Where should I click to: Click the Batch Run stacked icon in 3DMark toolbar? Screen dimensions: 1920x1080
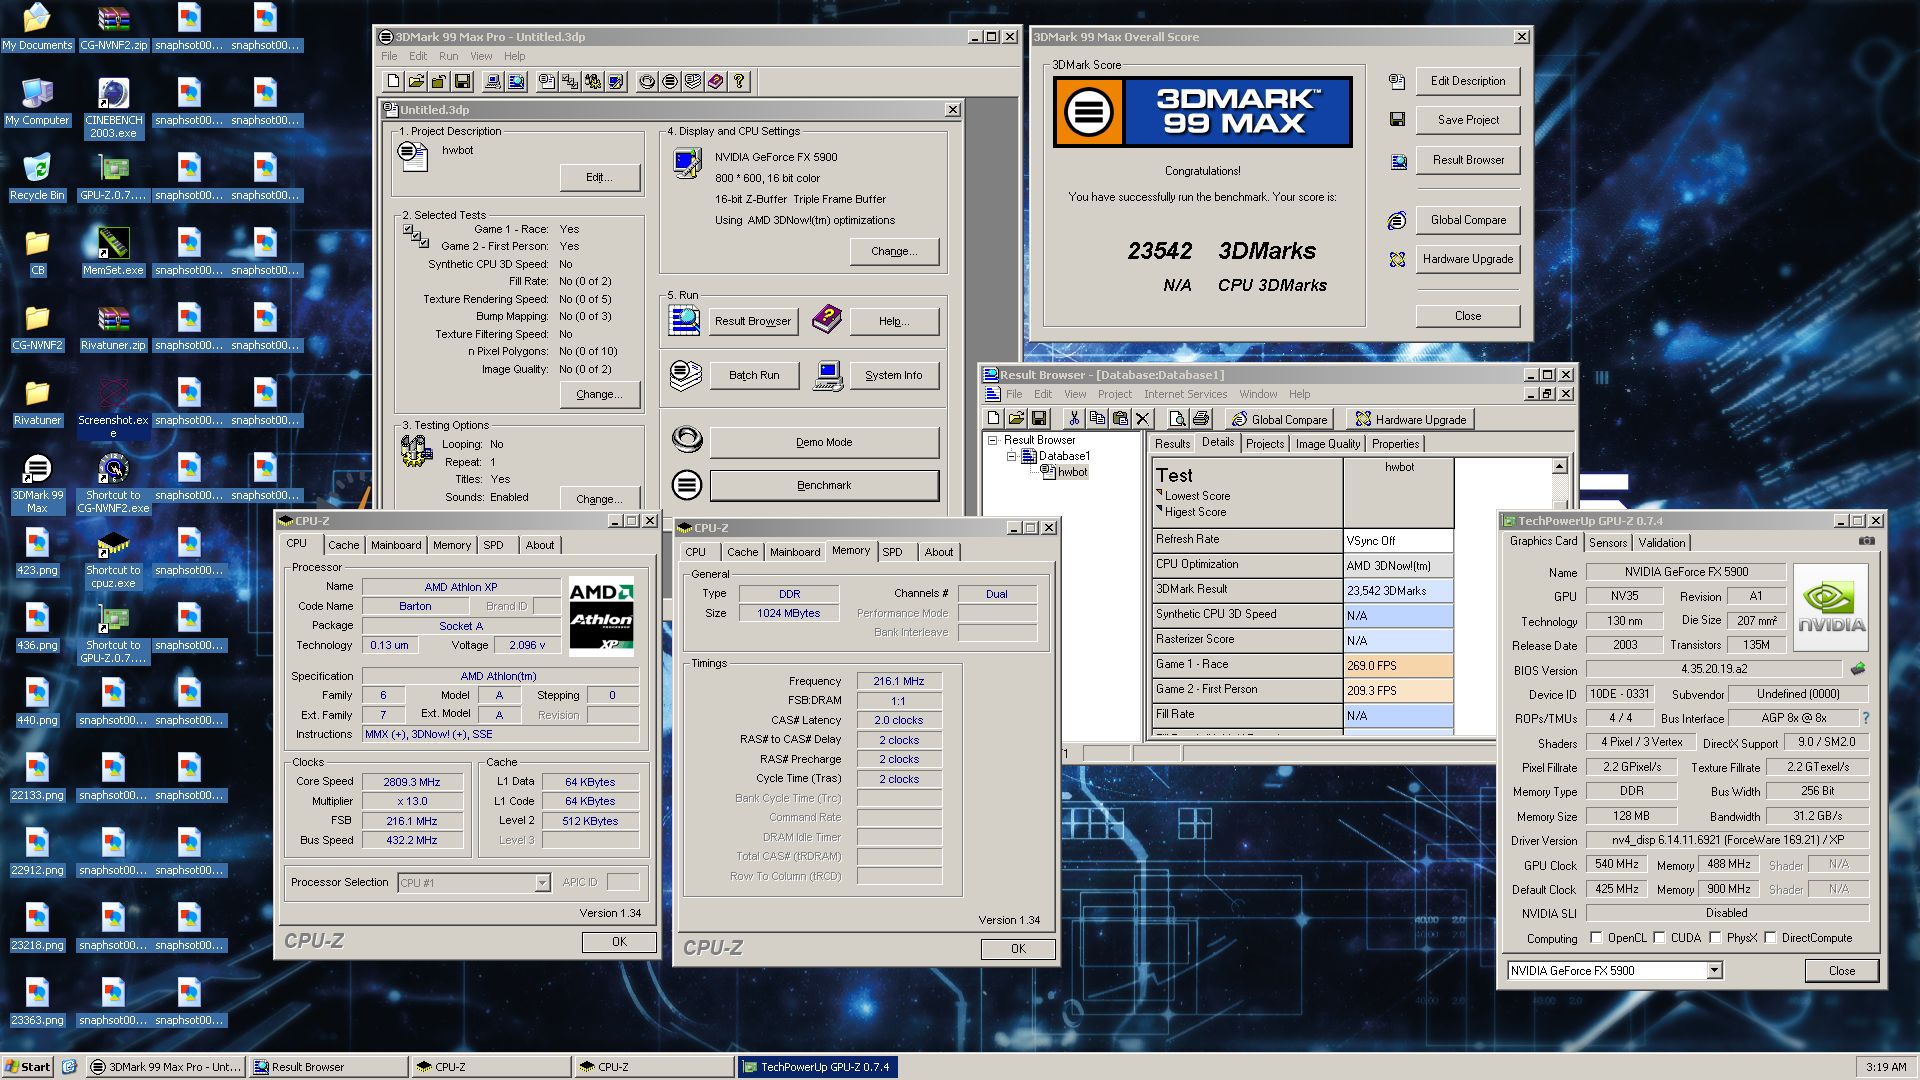pyautogui.click(x=693, y=81)
